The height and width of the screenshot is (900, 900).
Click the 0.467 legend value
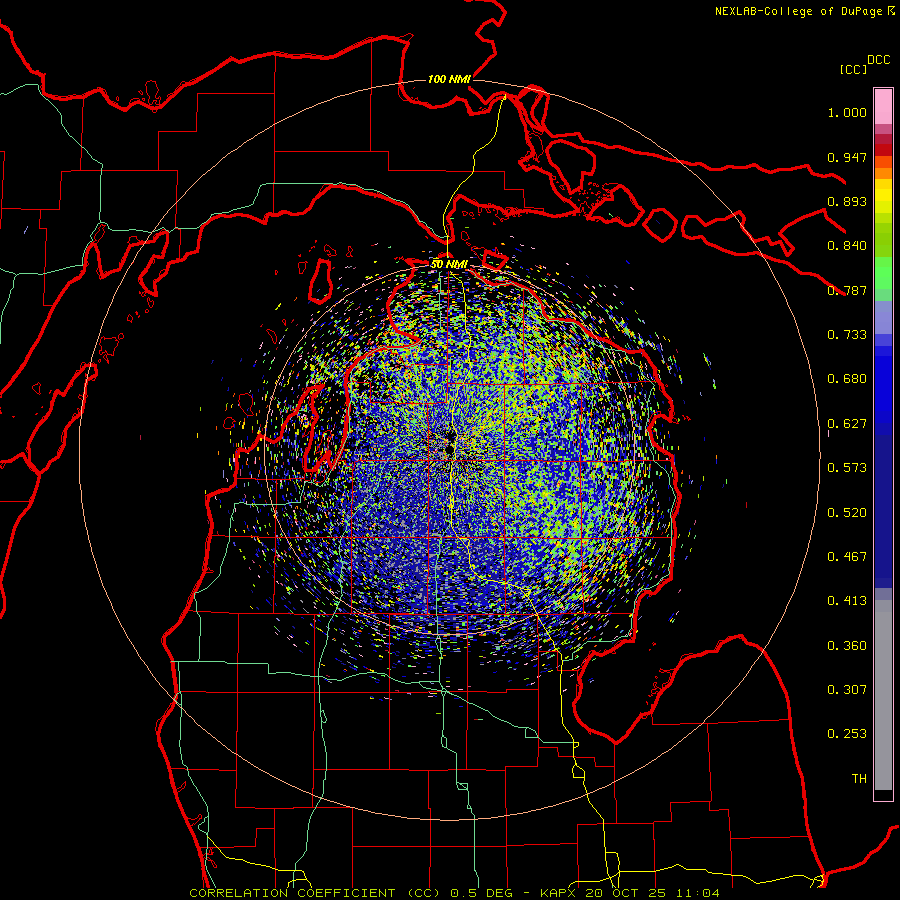tap(847, 557)
